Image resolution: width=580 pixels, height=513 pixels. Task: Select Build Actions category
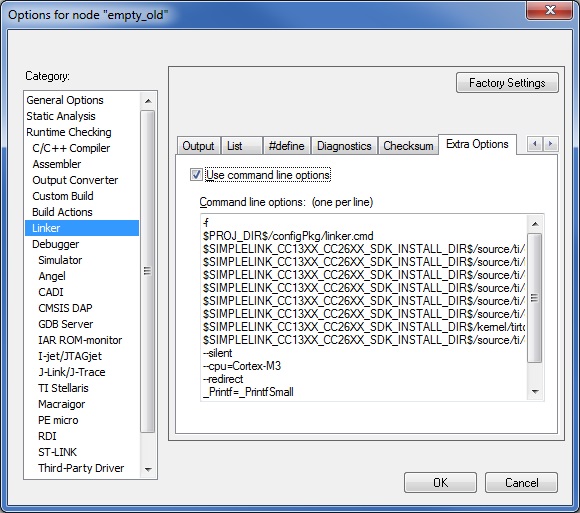click(62, 212)
